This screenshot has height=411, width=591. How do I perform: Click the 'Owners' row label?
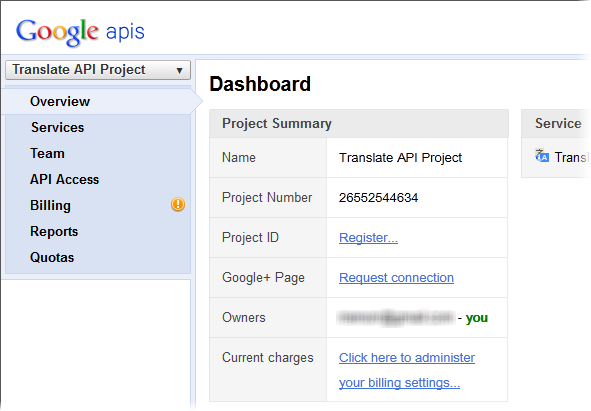(243, 317)
